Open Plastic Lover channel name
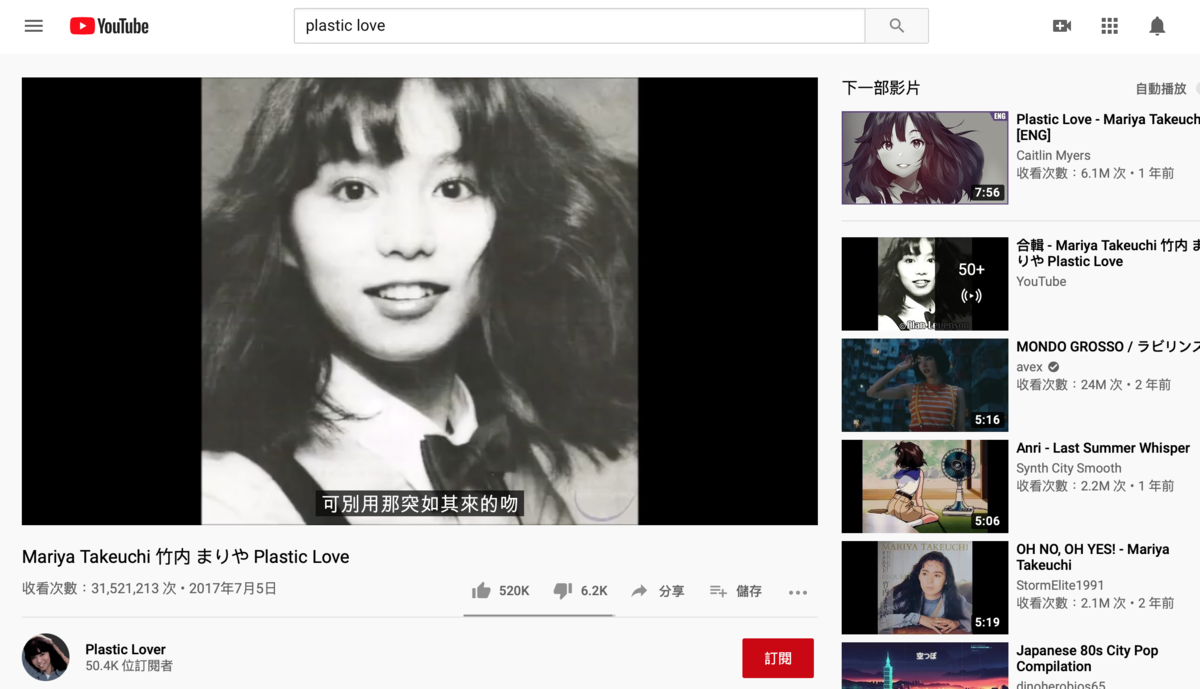The height and width of the screenshot is (689, 1200). click(125, 649)
